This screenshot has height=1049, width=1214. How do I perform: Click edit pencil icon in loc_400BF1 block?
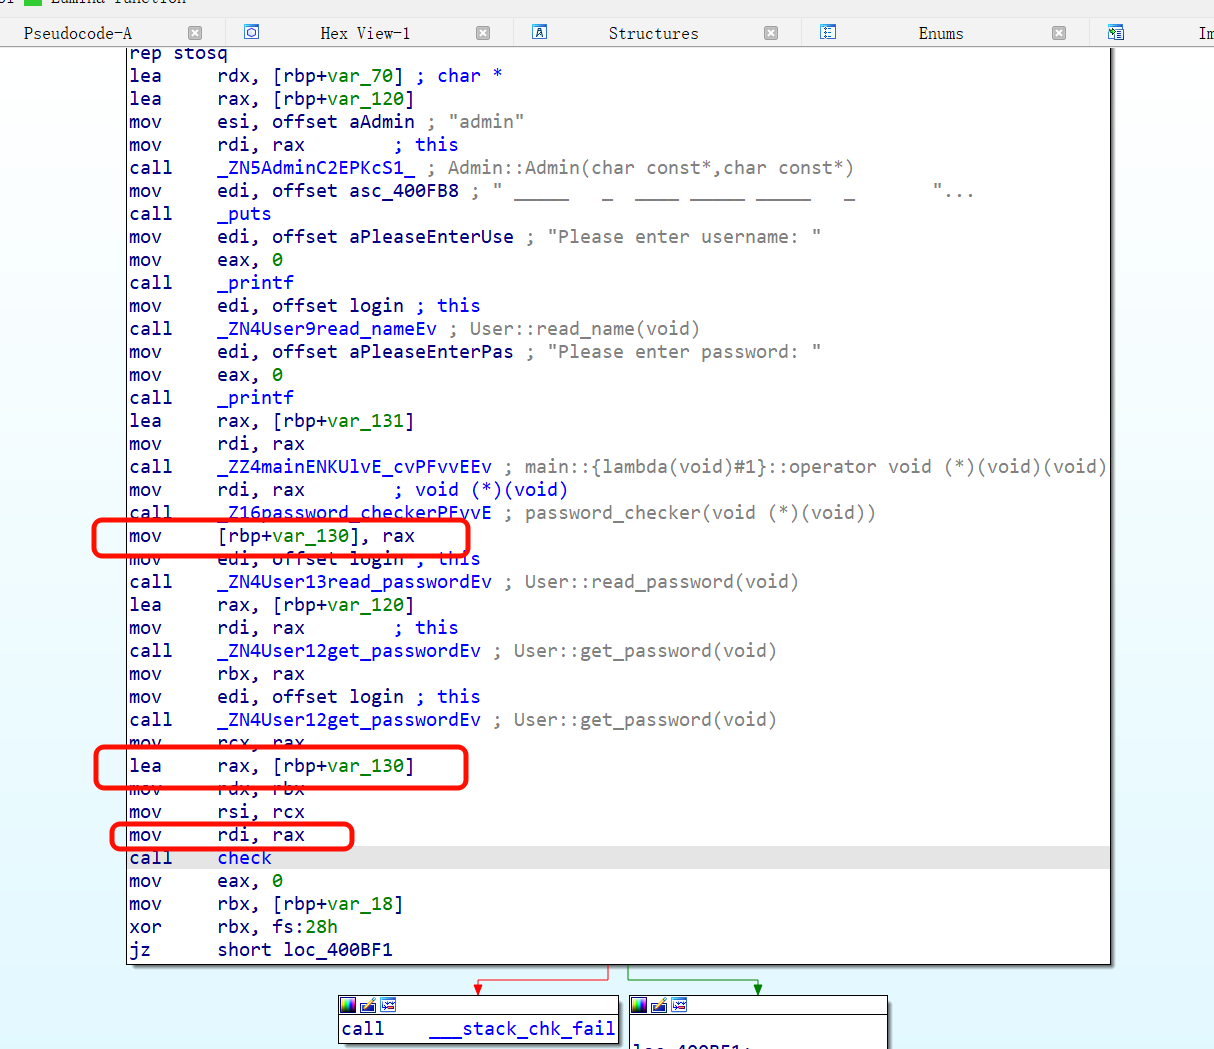(659, 1005)
